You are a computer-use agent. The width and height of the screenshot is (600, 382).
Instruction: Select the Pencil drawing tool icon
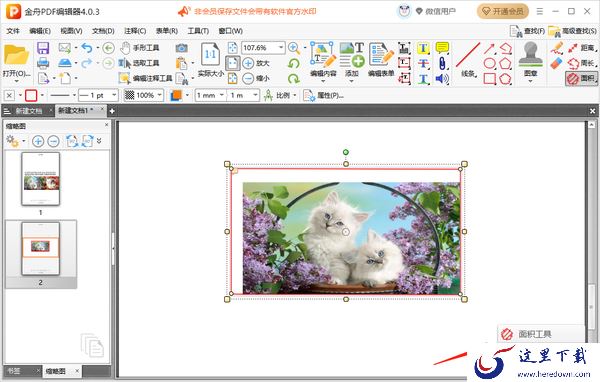[x=557, y=48]
